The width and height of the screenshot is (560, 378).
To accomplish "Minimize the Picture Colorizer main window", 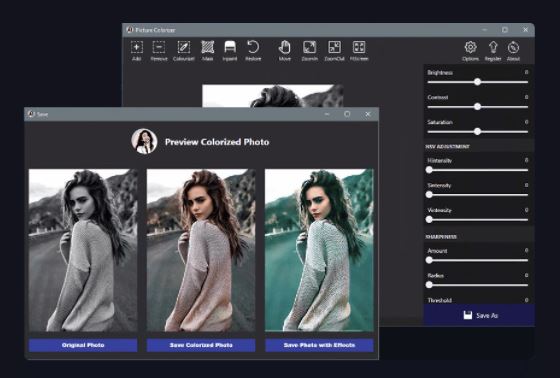I will click(484, 30).
